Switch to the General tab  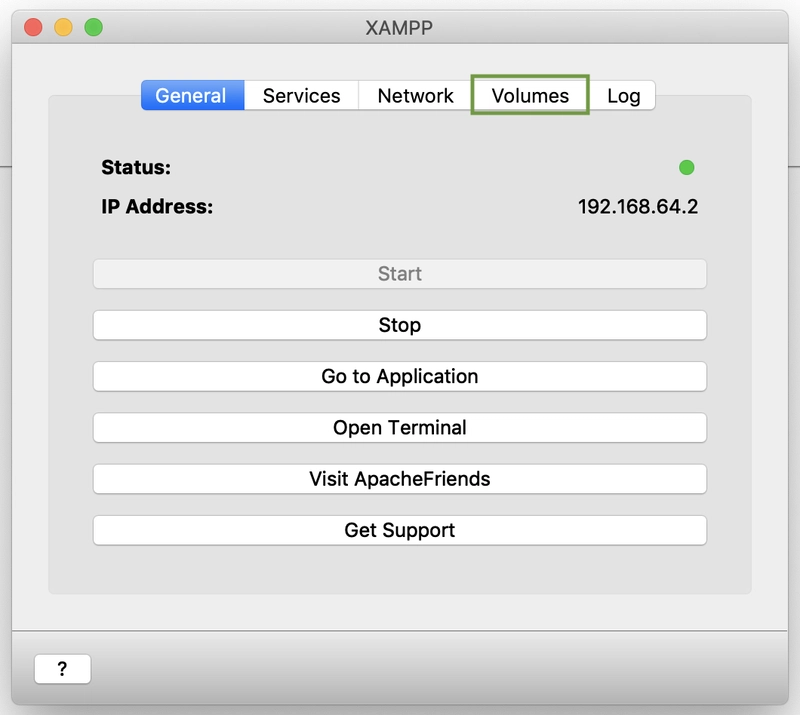[x=192, y=95]
